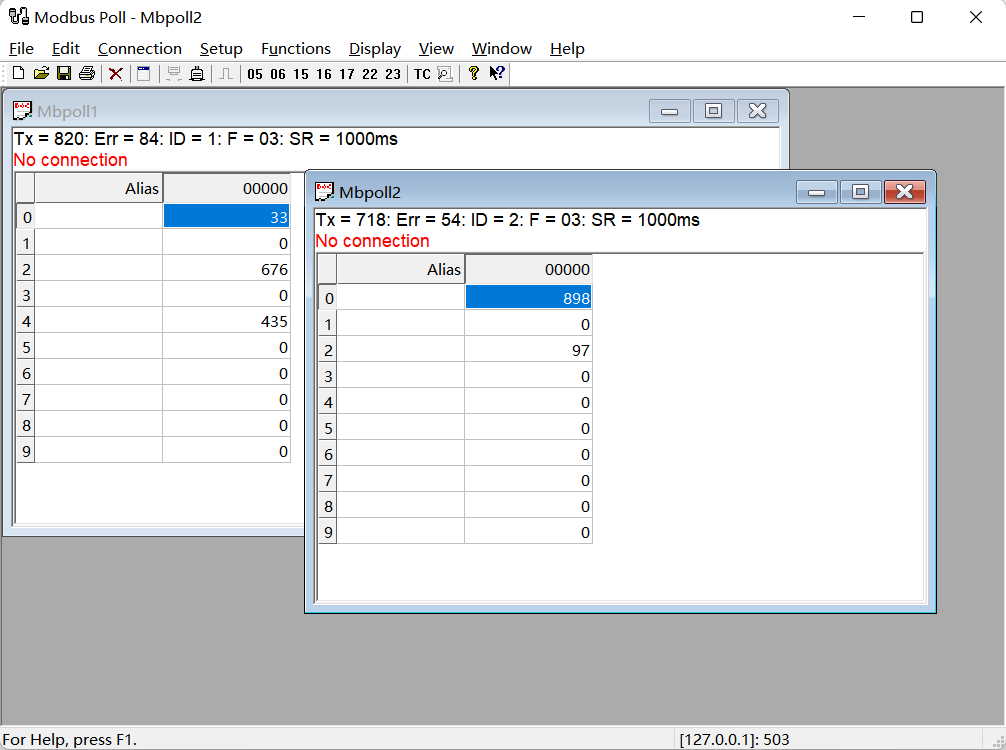The height and width of the screenshot is (750, 1006).
Task: Click the red X delete toolbar icon
Action: pos(115,74)
